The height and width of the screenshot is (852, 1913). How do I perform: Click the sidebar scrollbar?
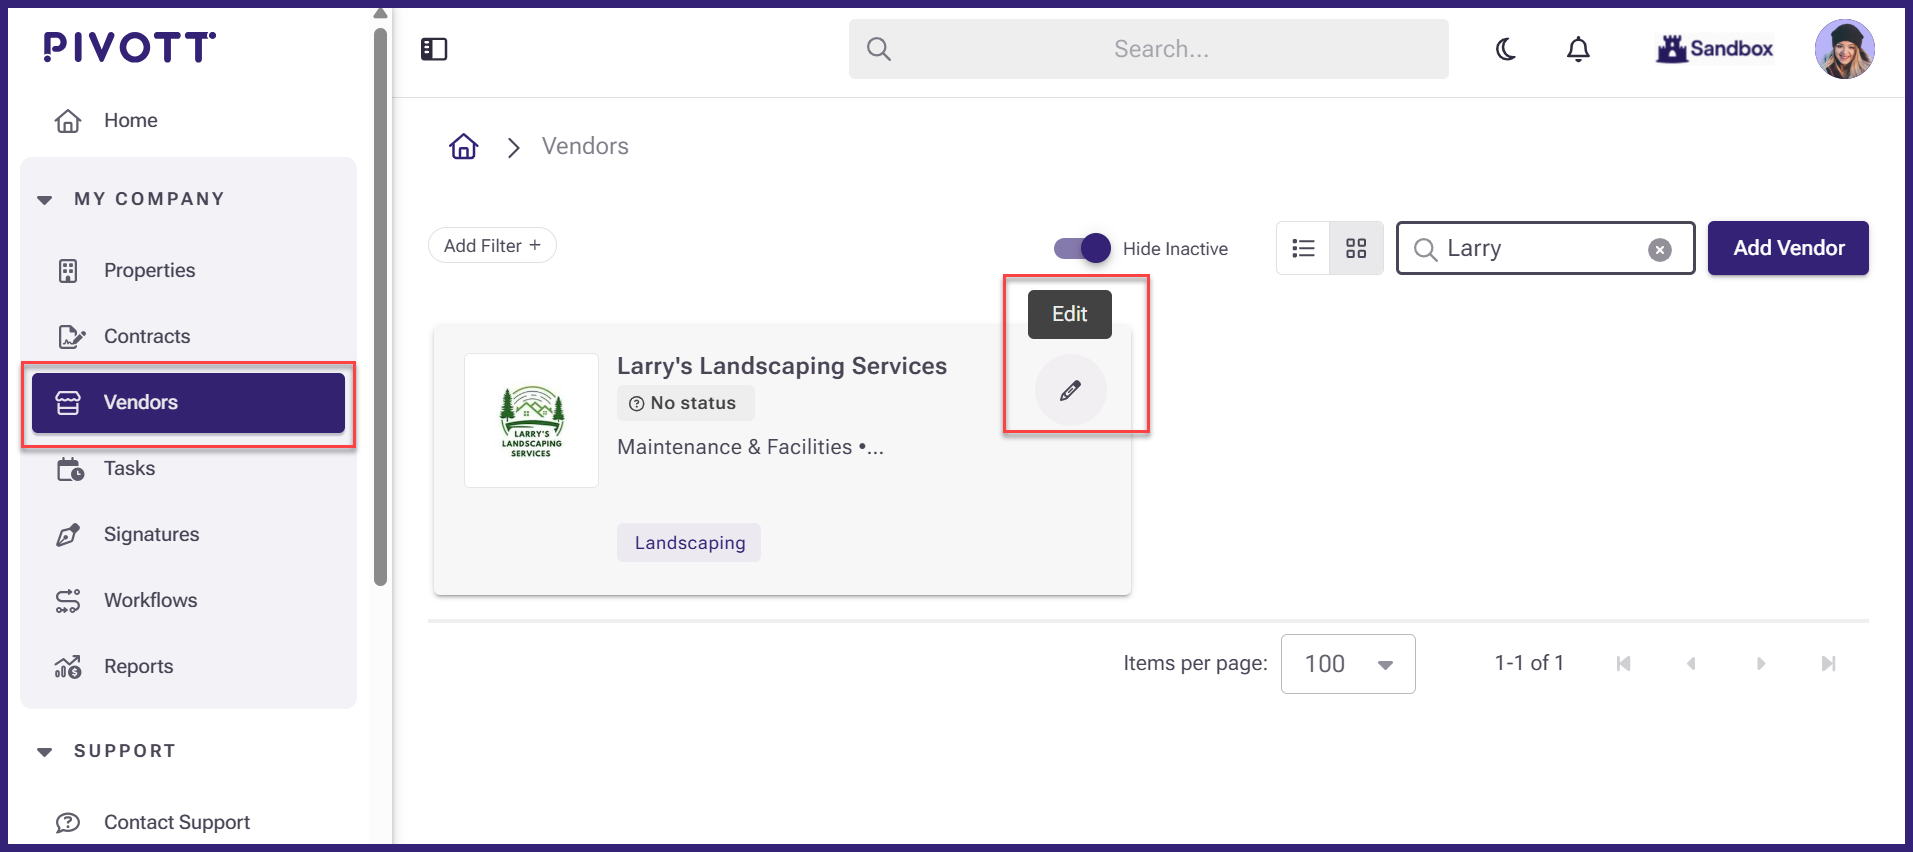(380, 306)
